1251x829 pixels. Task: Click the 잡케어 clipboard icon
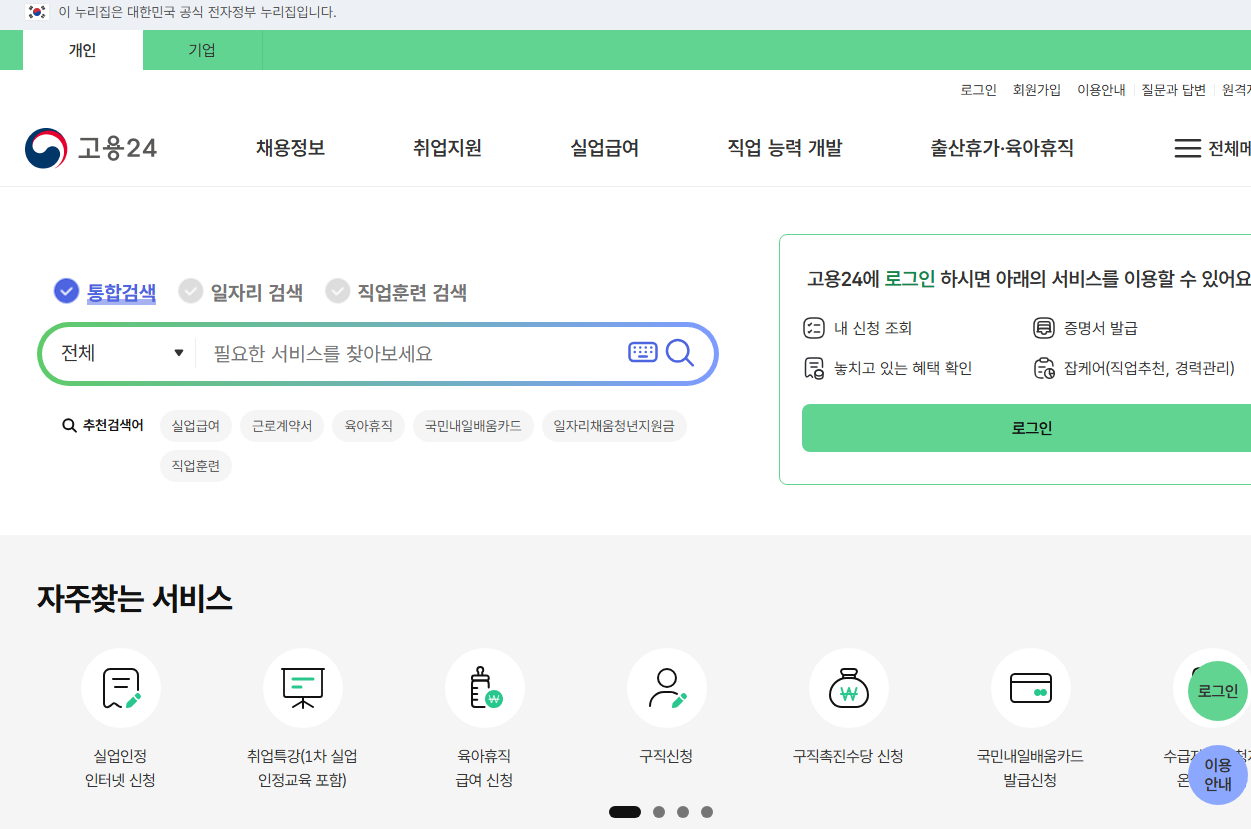(1044, 368)
